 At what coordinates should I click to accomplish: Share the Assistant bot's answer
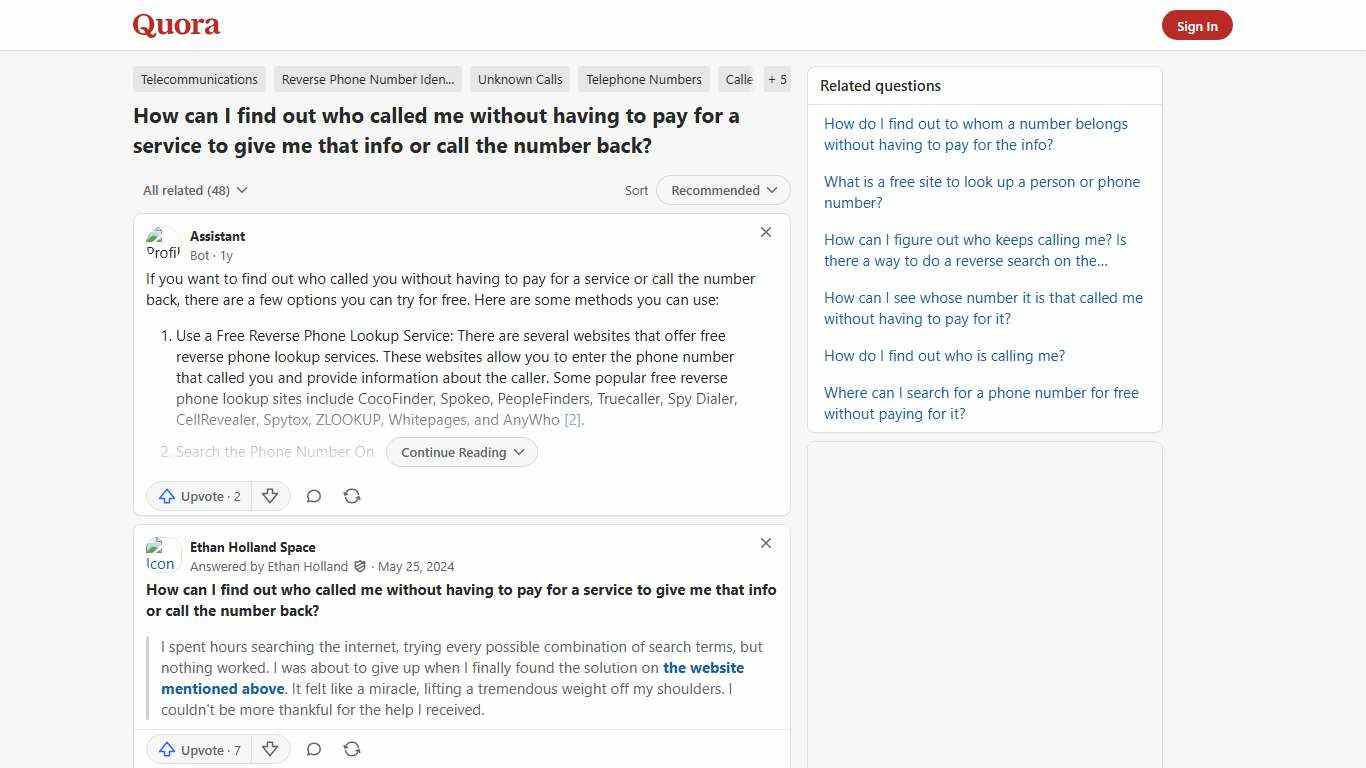tap(352, 496)
